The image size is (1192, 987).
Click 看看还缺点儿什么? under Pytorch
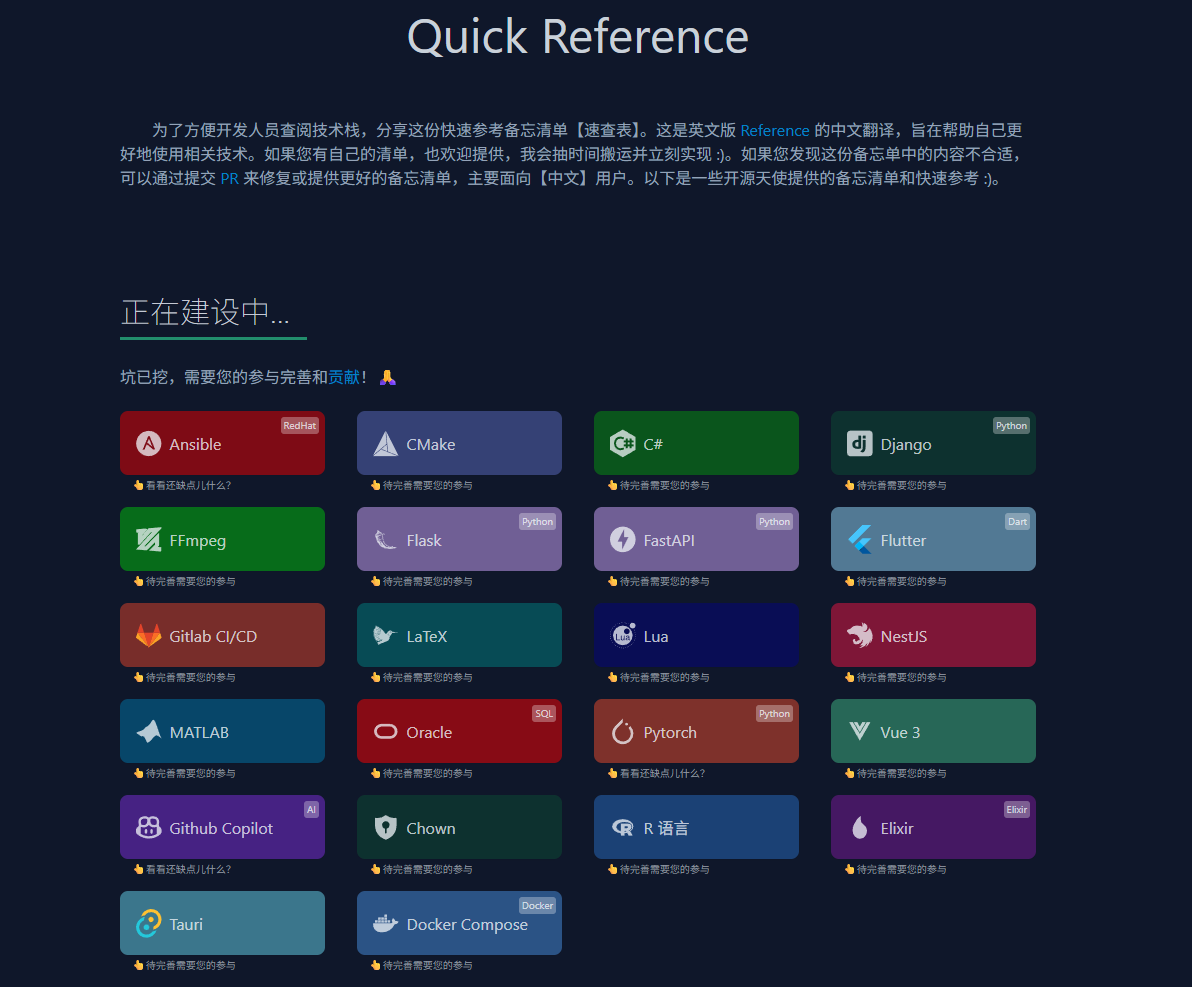click(662, 773)
